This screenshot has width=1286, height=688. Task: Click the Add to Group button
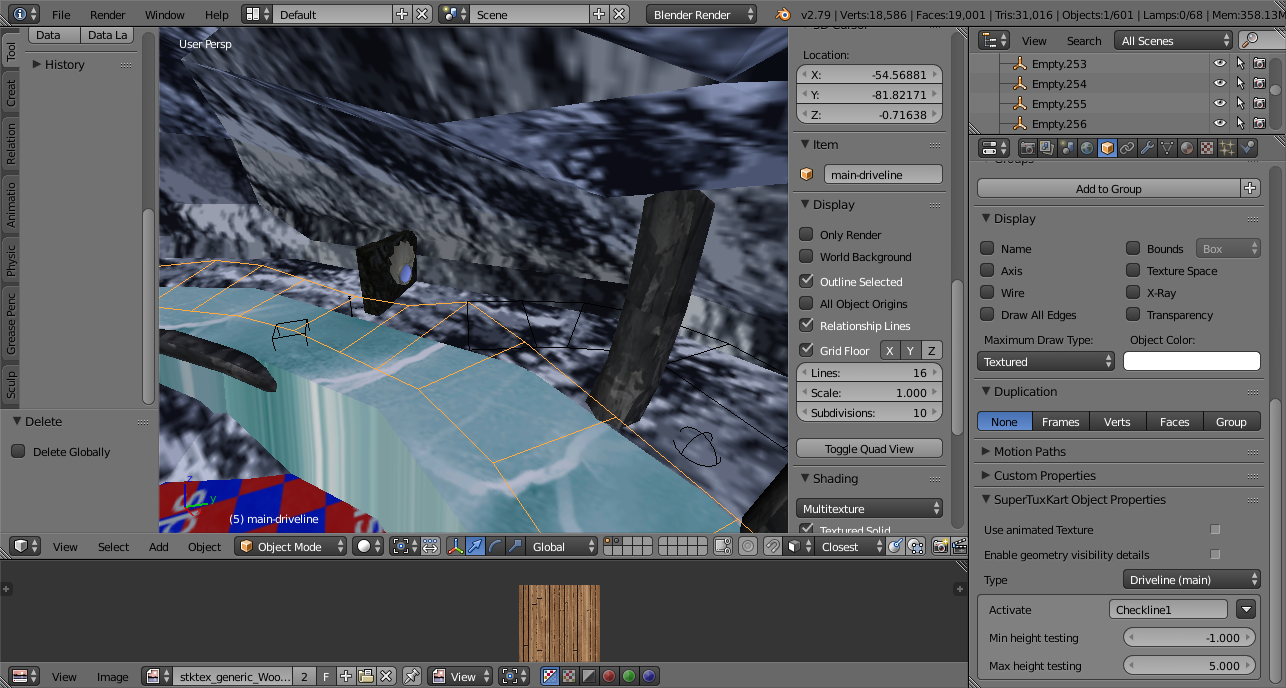point(1108,189)
